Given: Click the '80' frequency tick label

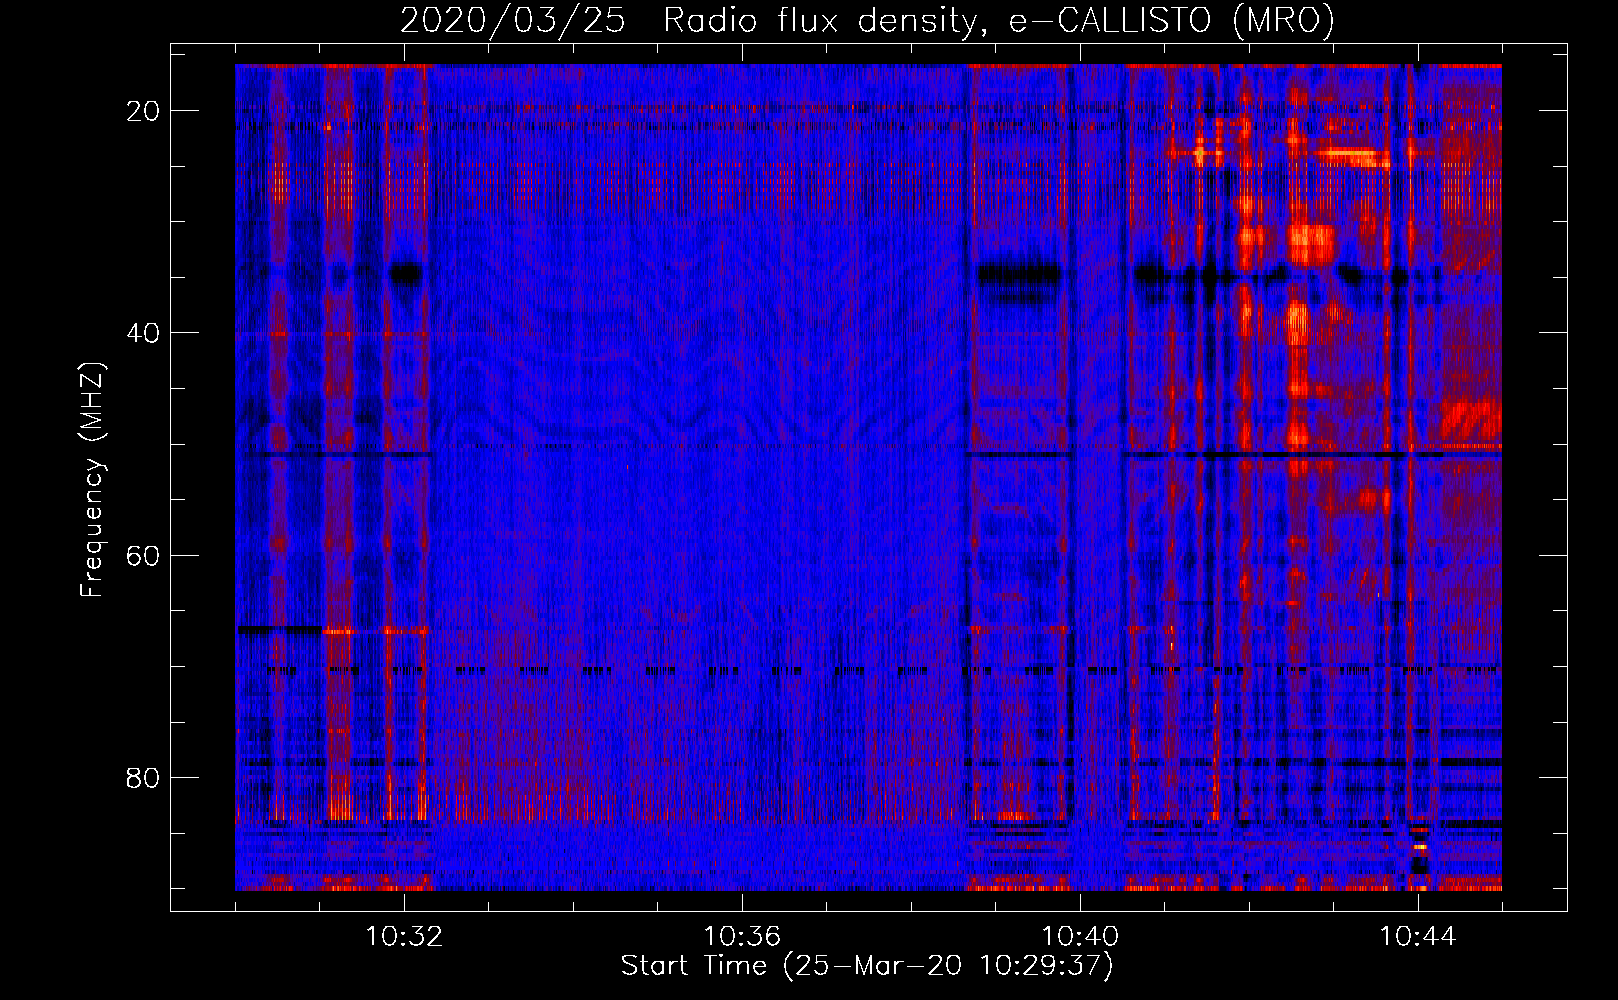Looking at the screenshot, I should (x=144, y=777).
